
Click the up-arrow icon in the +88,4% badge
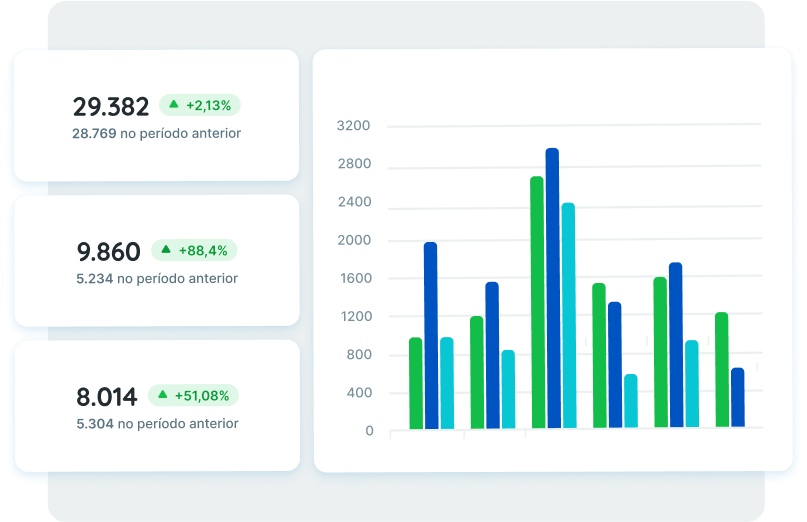click(x=166, y=250)
